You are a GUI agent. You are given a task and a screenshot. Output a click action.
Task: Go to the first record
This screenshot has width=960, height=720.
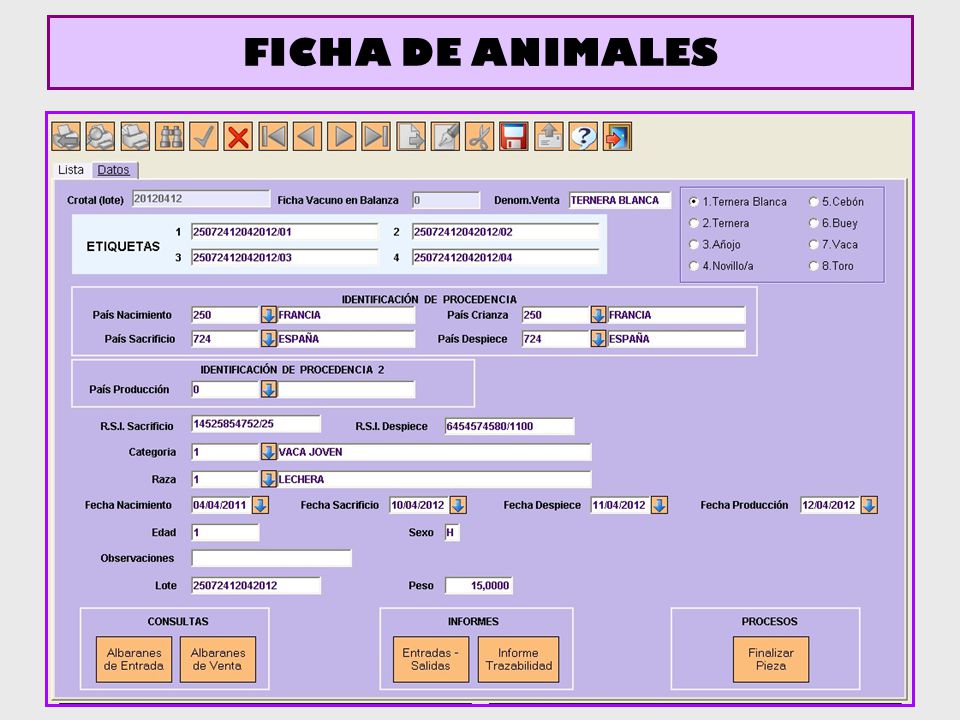pos(273,137)
